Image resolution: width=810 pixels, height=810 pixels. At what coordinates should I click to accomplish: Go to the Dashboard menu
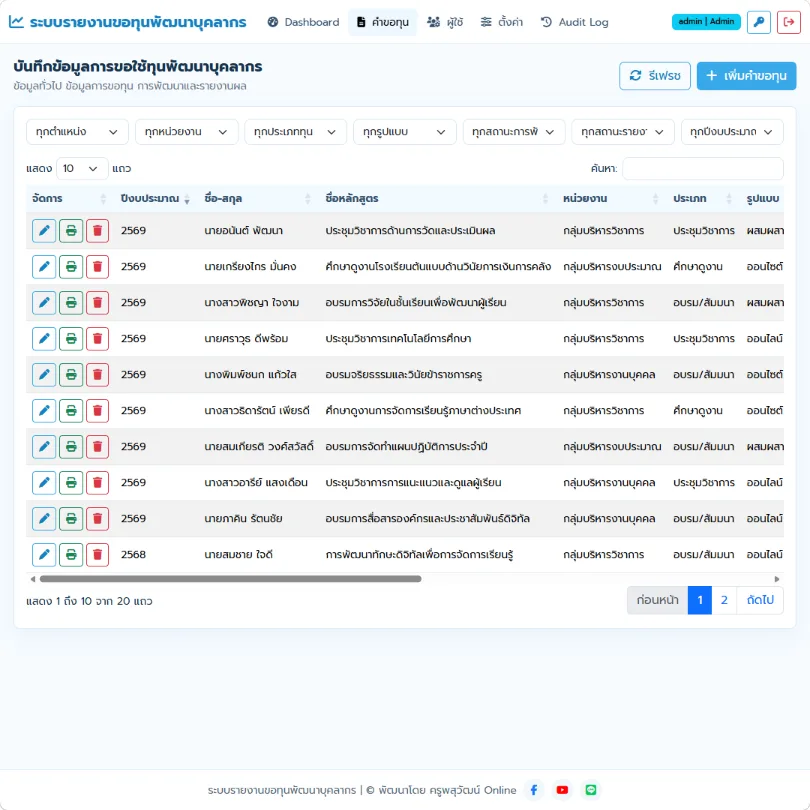(x=304, y=22)
